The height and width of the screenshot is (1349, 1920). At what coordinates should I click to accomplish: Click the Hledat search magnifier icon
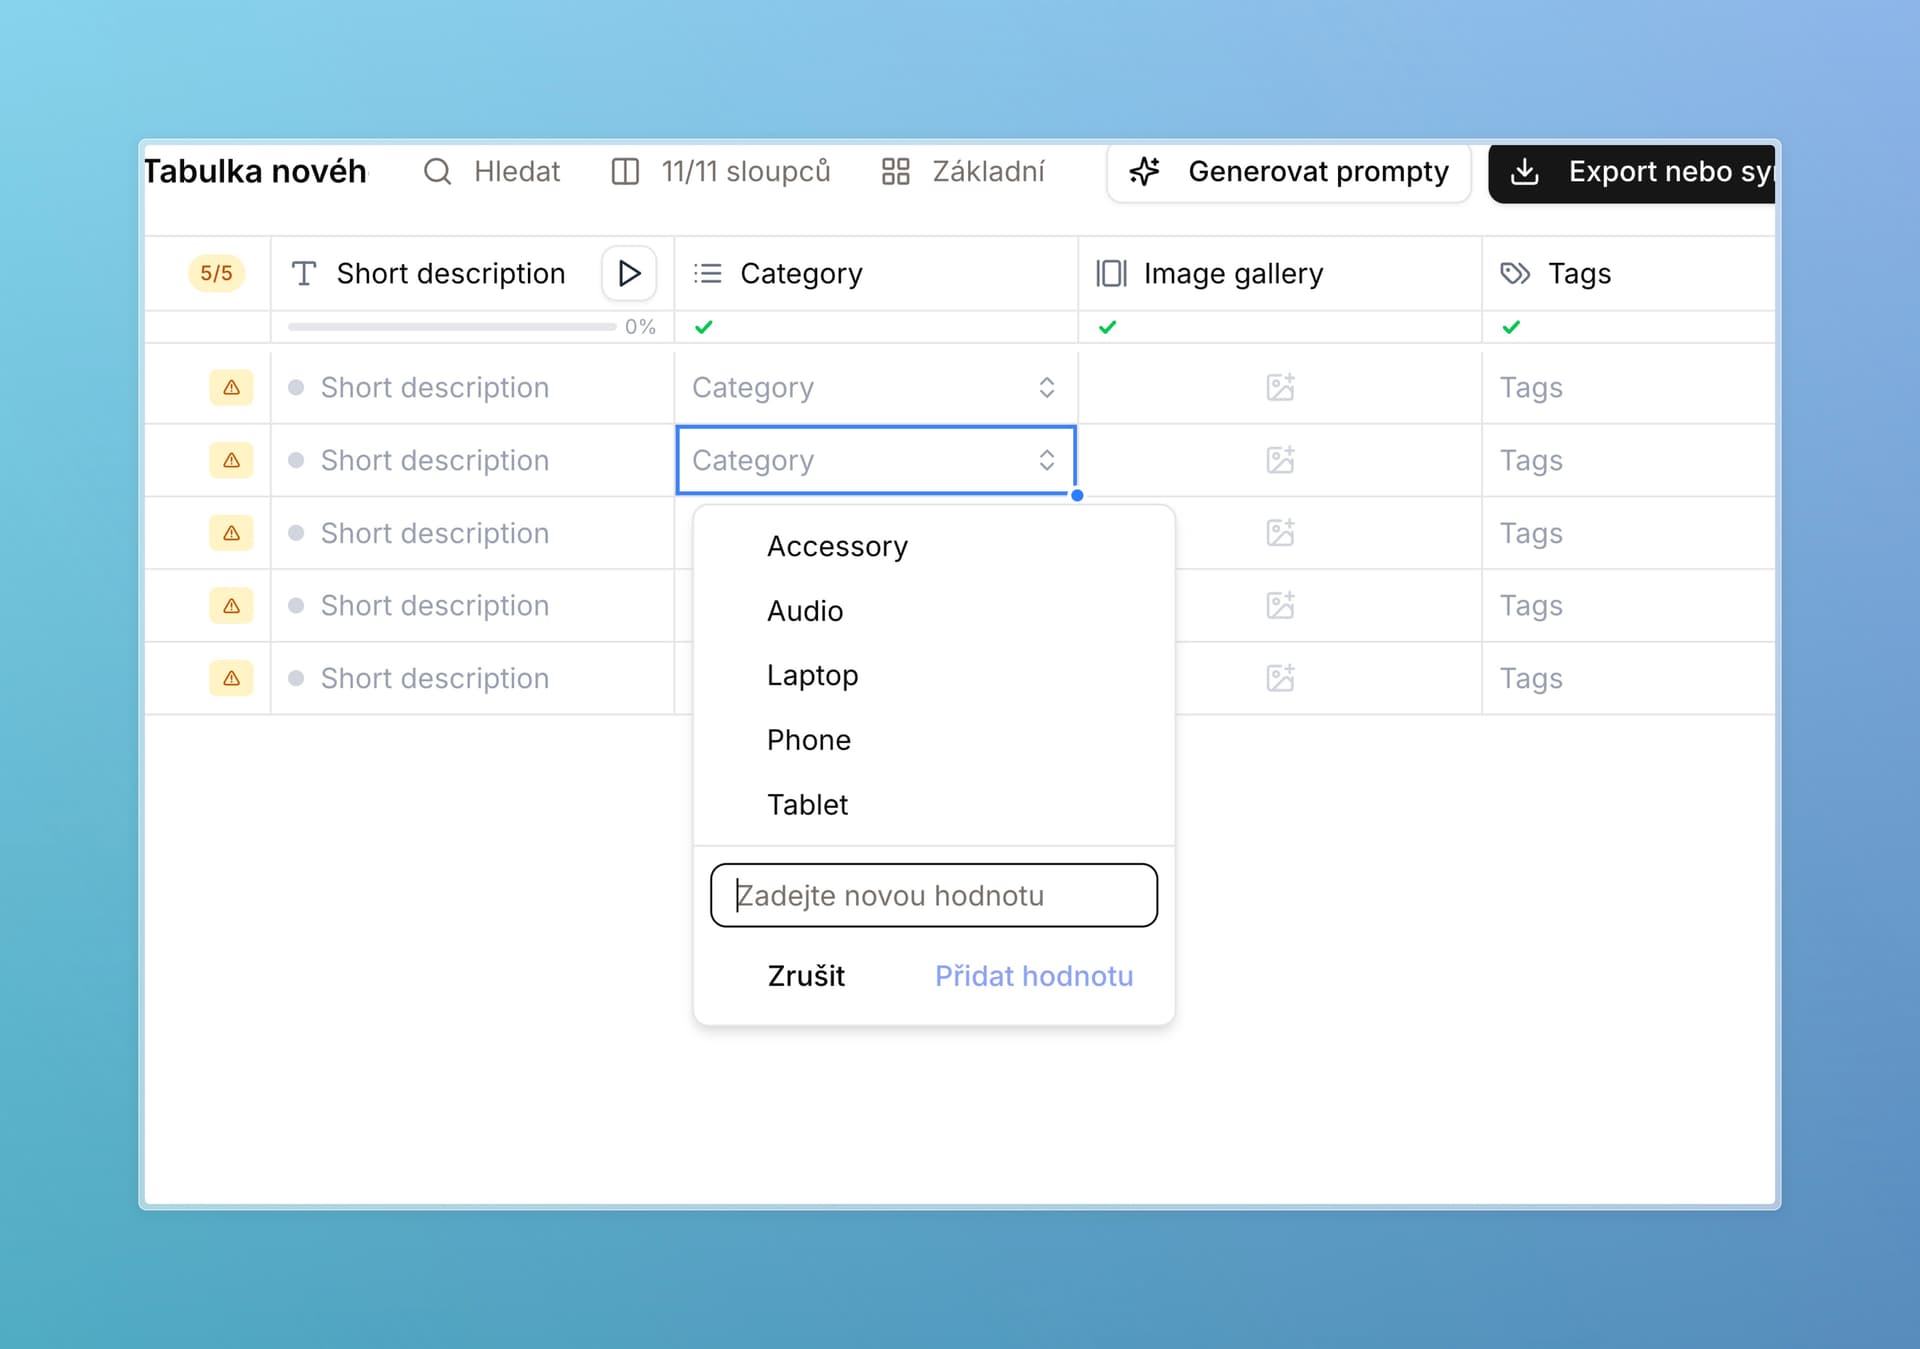[x=437, y=172]
